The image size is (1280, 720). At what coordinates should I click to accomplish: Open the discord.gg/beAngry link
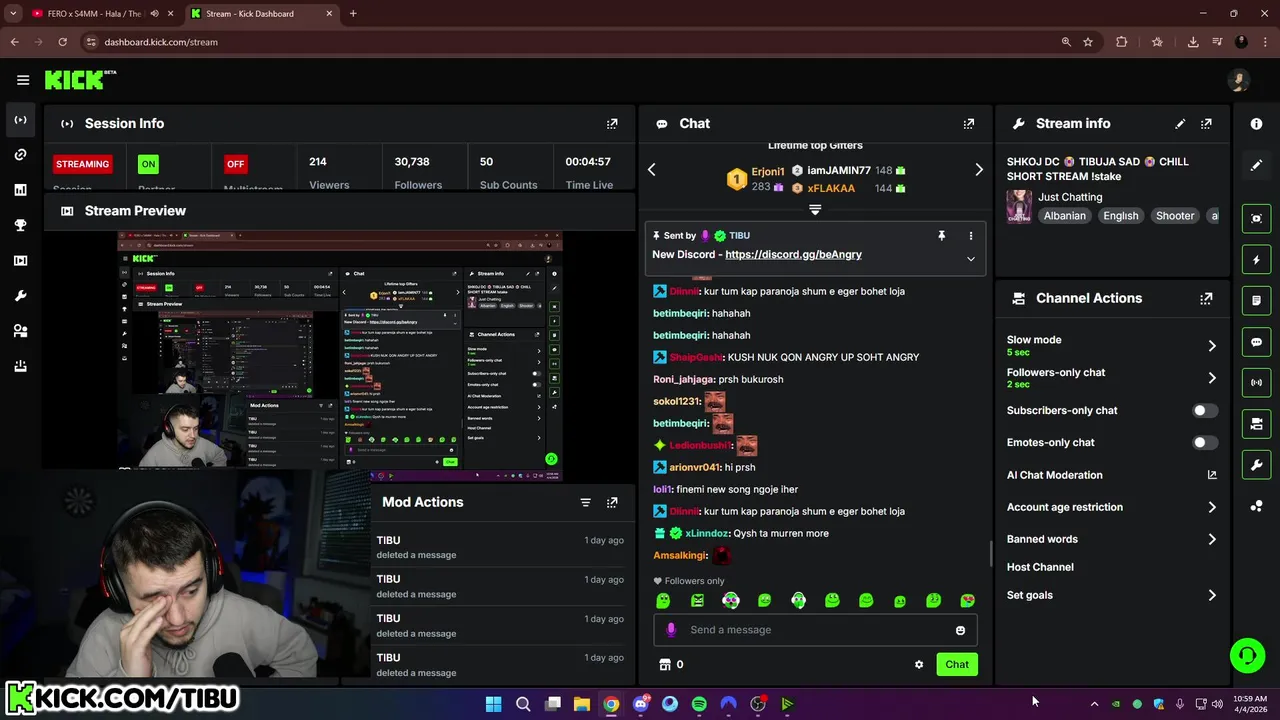[793, 255]
